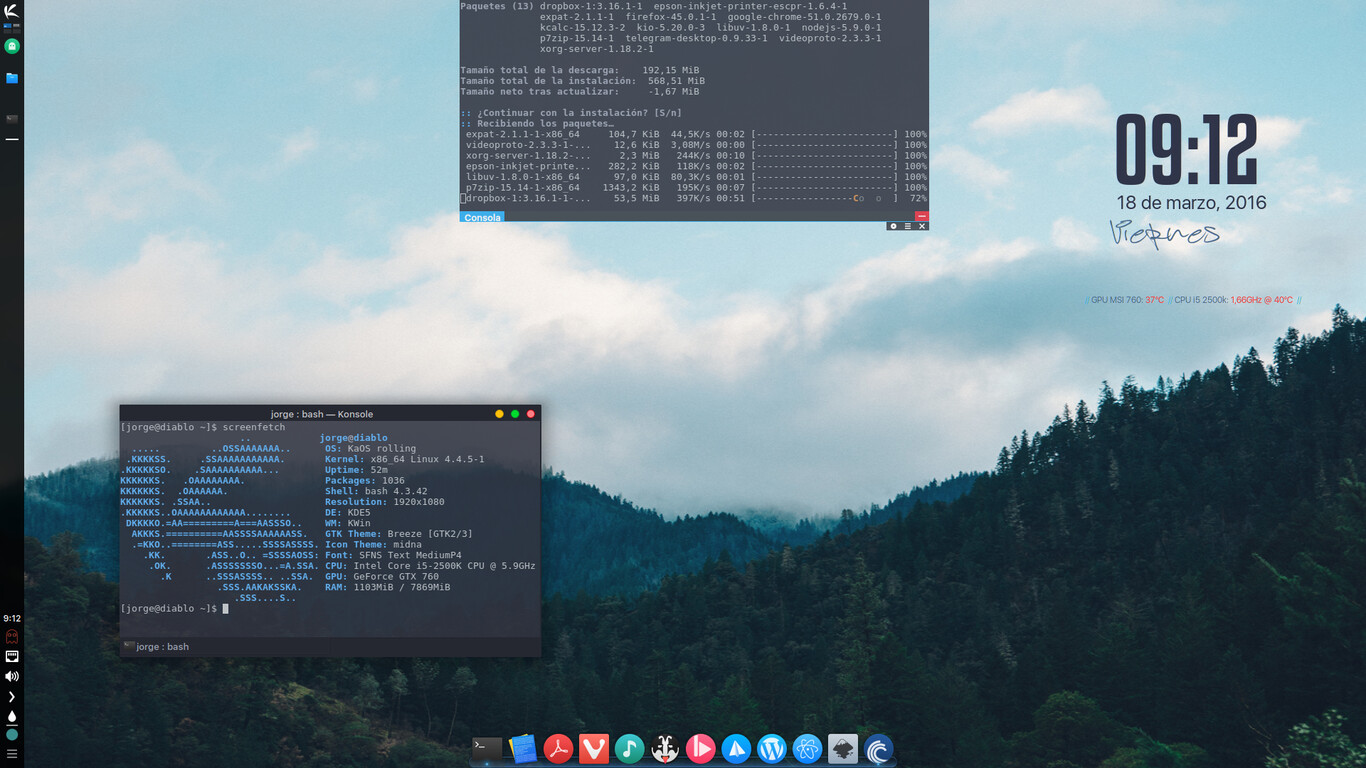Open the Consola widget settings gear
This screenshot has height=768, width=1366.
tap(893, 226)
